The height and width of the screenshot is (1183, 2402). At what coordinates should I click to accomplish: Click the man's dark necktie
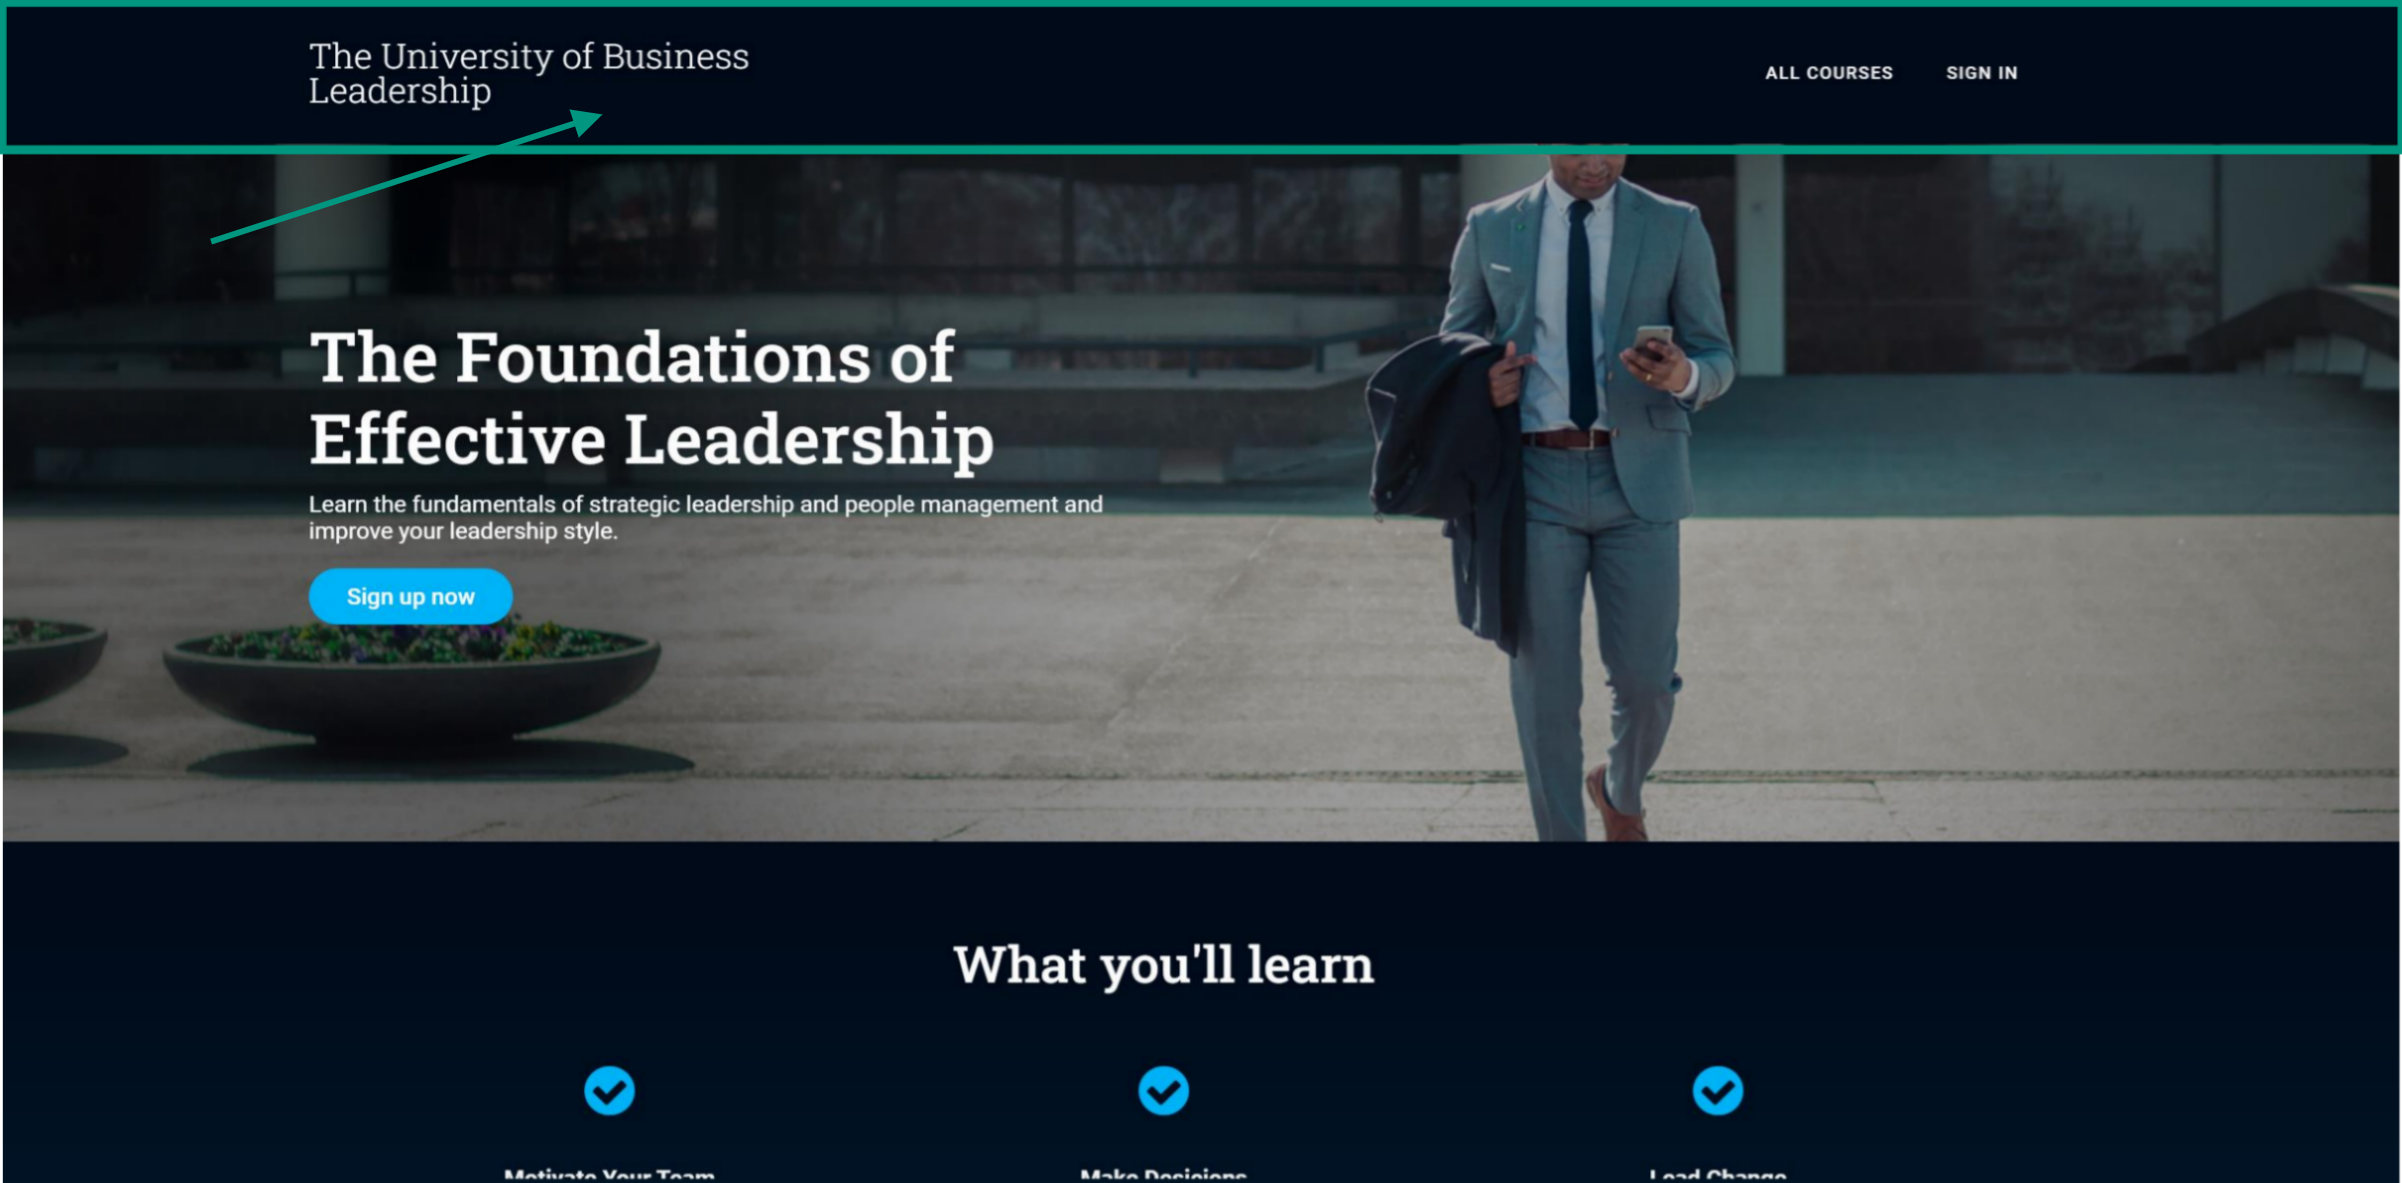coord(1581,310)
